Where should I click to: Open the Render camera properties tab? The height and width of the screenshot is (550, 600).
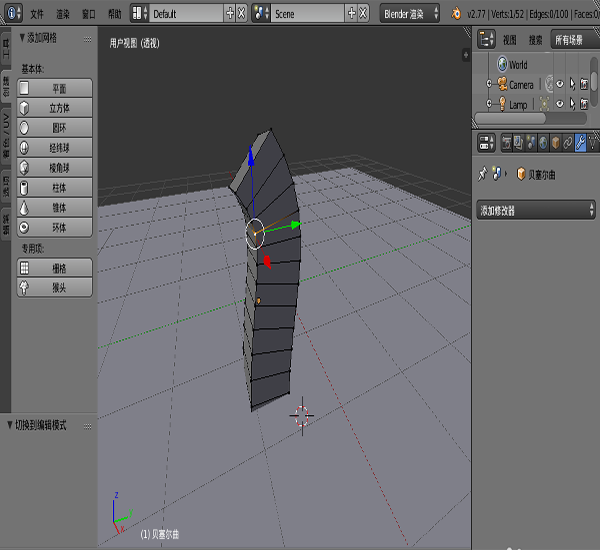click(x=506, y=142)
